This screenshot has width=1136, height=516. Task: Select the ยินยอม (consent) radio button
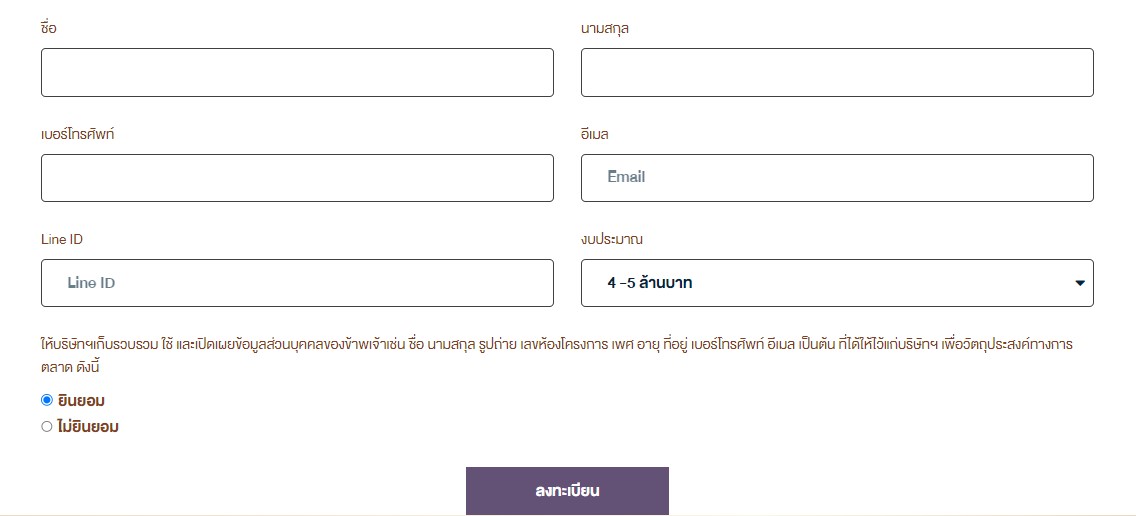(x=47, y=400)
